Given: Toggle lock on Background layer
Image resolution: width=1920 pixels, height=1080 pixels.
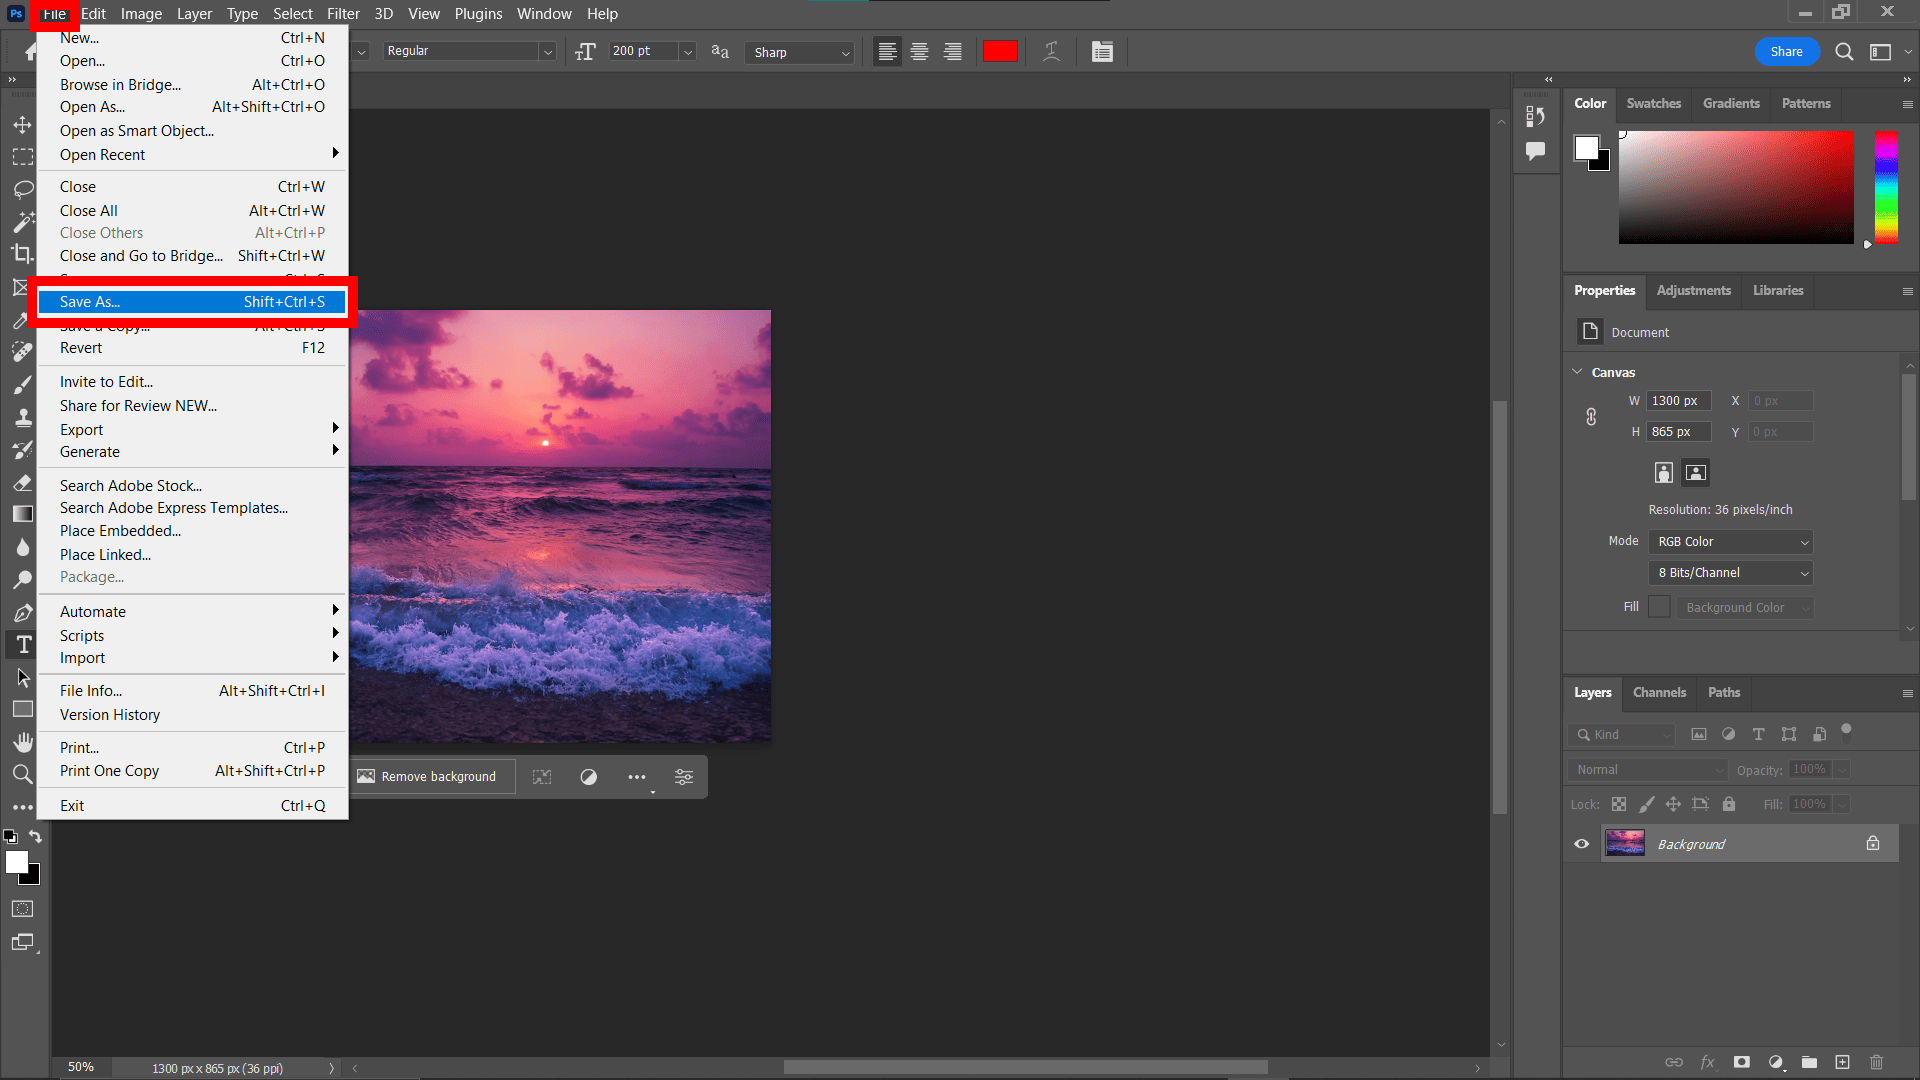Looking at the screenshot, I should pos(1875,844).
